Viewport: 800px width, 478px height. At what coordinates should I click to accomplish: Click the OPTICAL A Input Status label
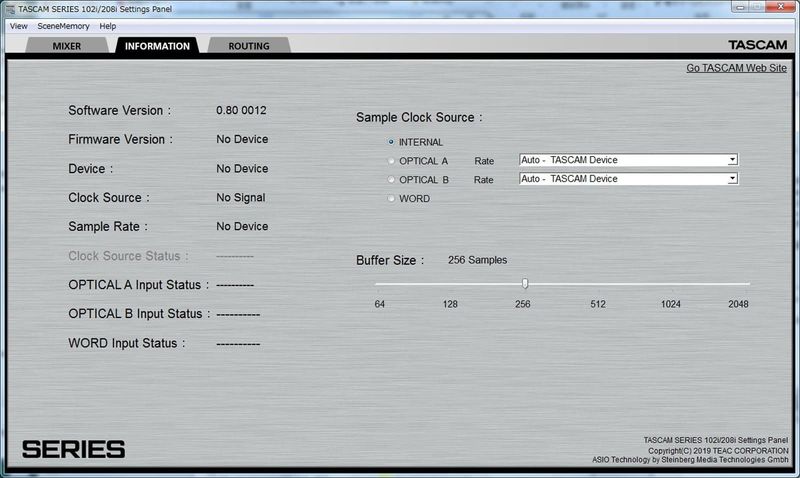tap(139, 285)
